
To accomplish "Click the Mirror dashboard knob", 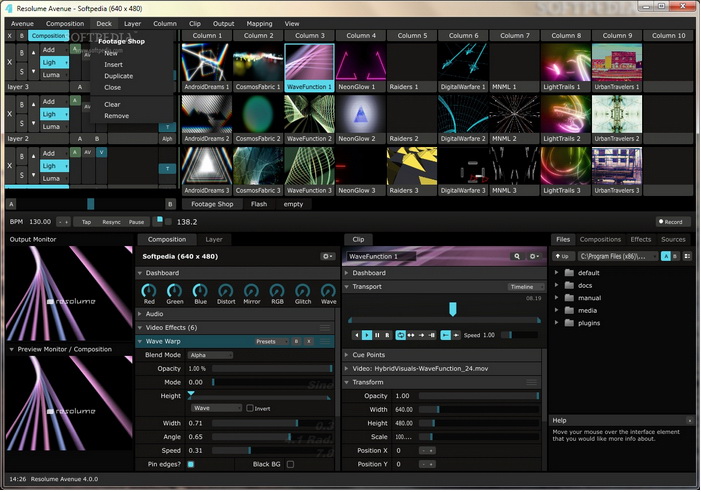I will click(251, 291).
